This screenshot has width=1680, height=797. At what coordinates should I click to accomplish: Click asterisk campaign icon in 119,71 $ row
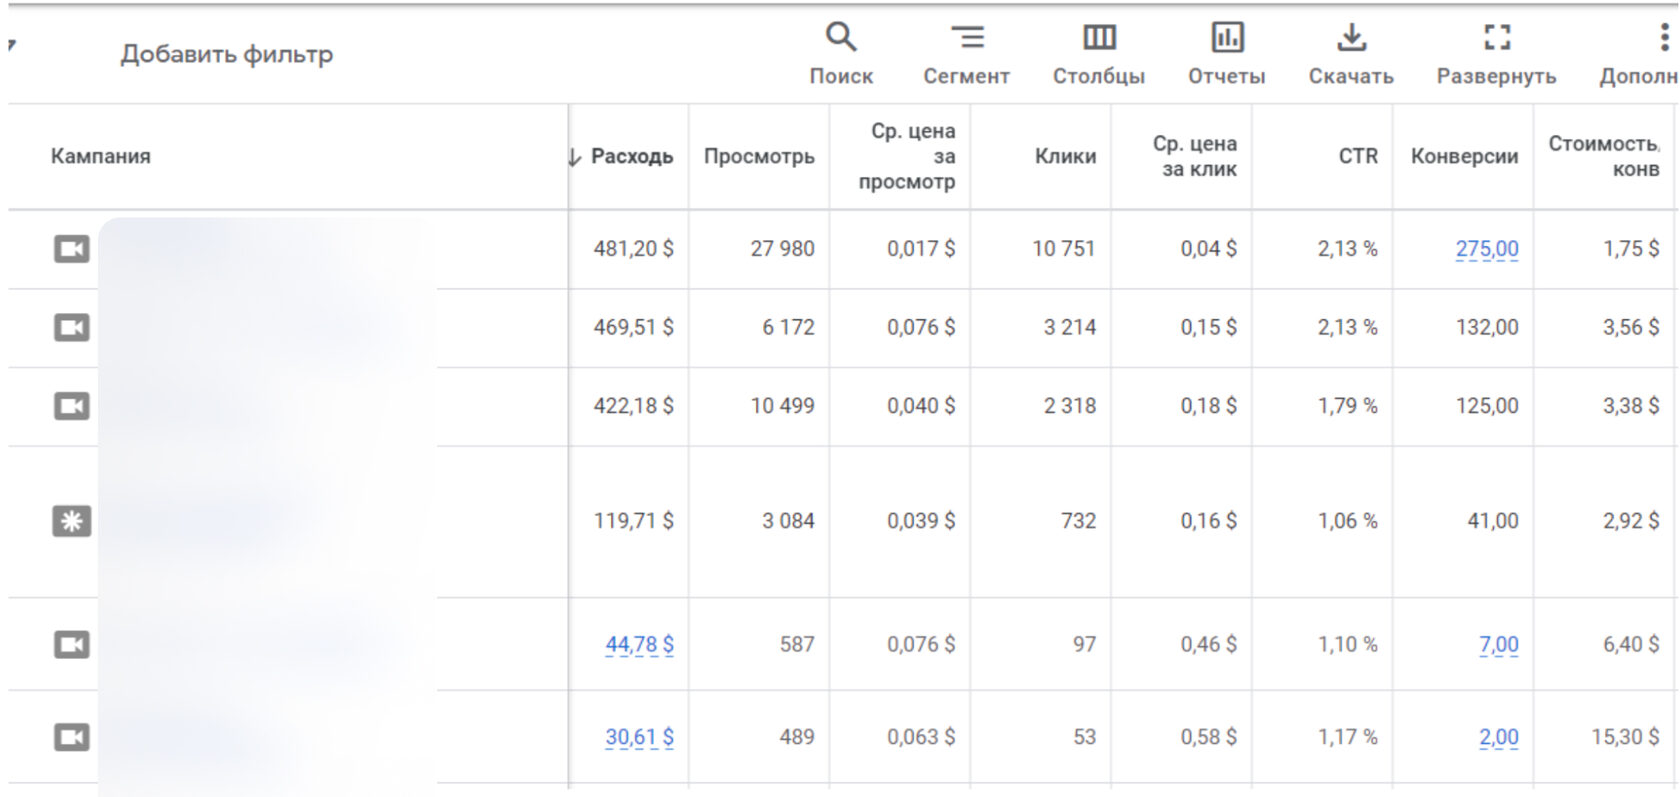coord(72,521)
